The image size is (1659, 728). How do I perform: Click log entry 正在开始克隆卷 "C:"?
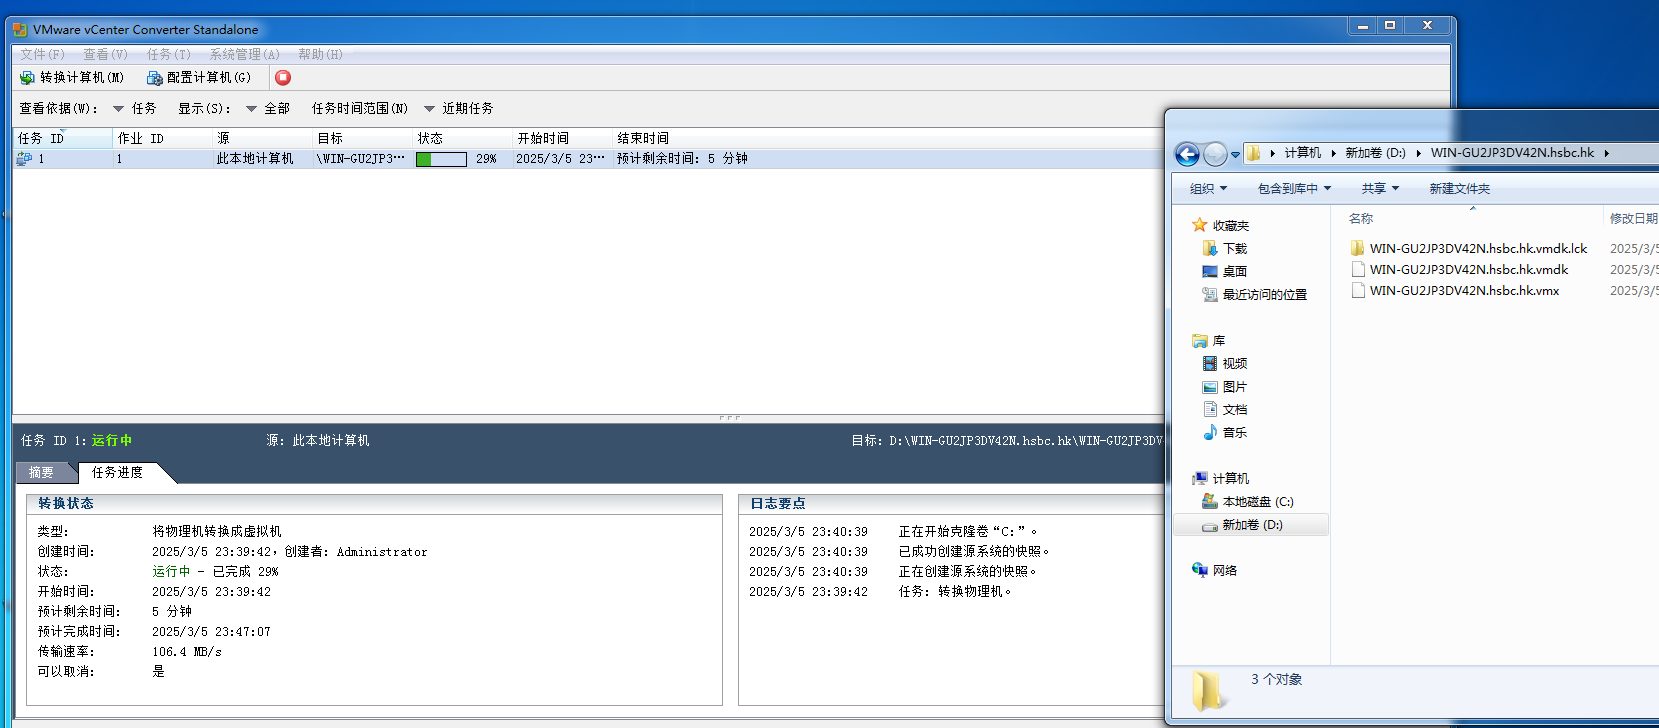pos(968,531)
